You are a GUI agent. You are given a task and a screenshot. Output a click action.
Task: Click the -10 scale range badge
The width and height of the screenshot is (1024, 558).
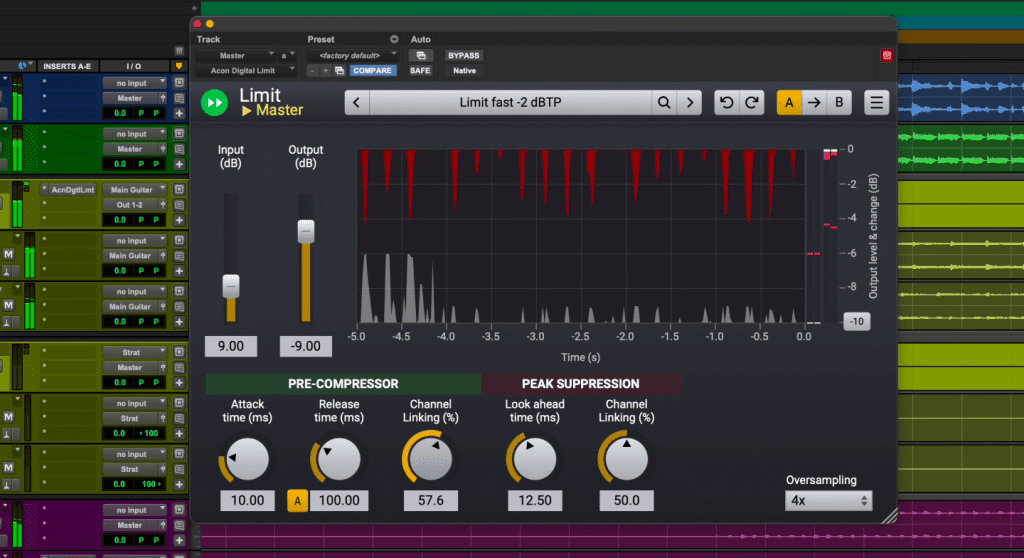tap(856, 321)
